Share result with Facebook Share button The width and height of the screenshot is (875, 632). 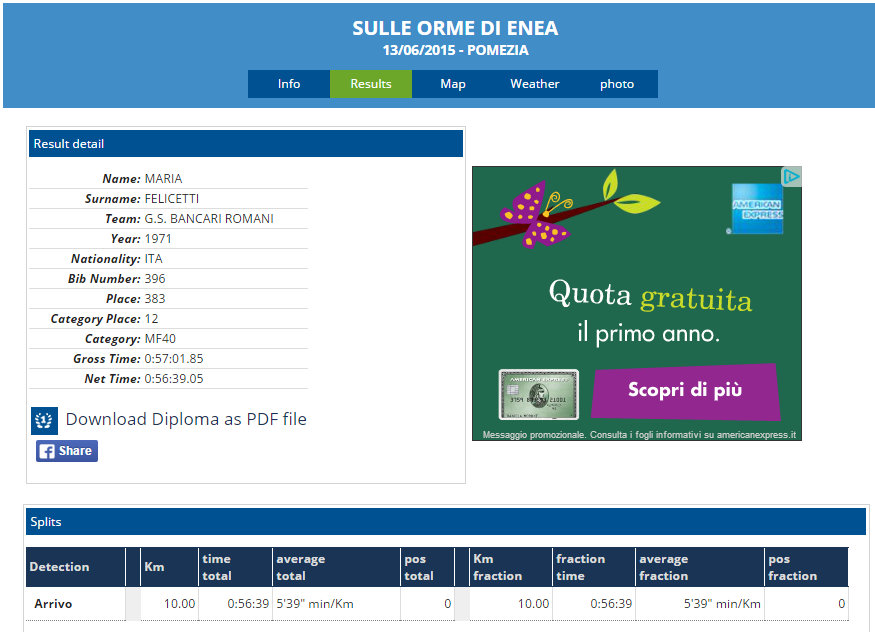click(x=67, y=451)
